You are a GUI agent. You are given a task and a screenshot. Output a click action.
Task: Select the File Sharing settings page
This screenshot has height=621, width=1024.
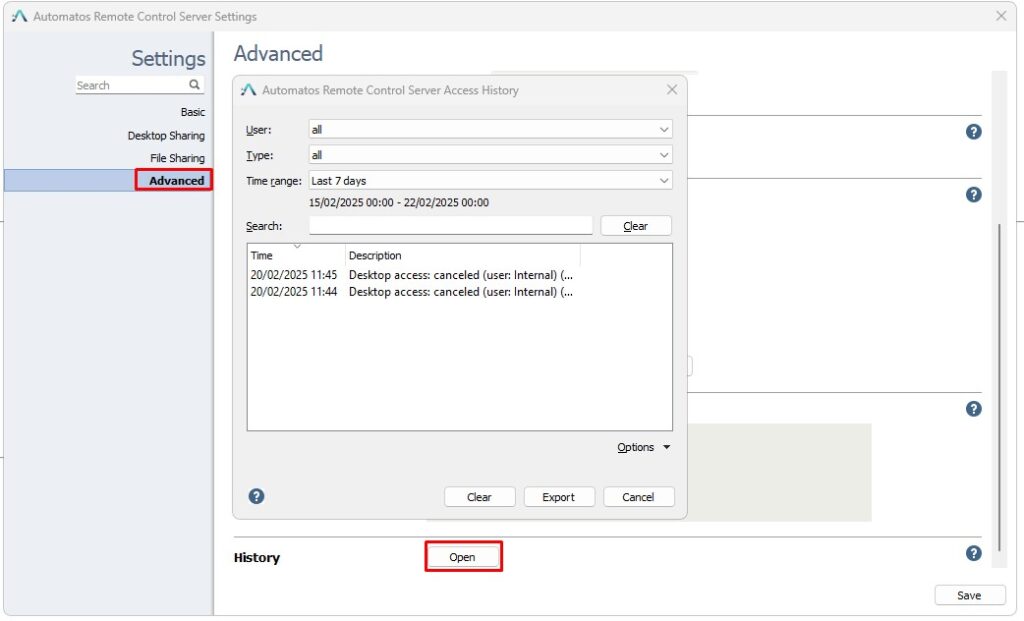pos(177,157)
